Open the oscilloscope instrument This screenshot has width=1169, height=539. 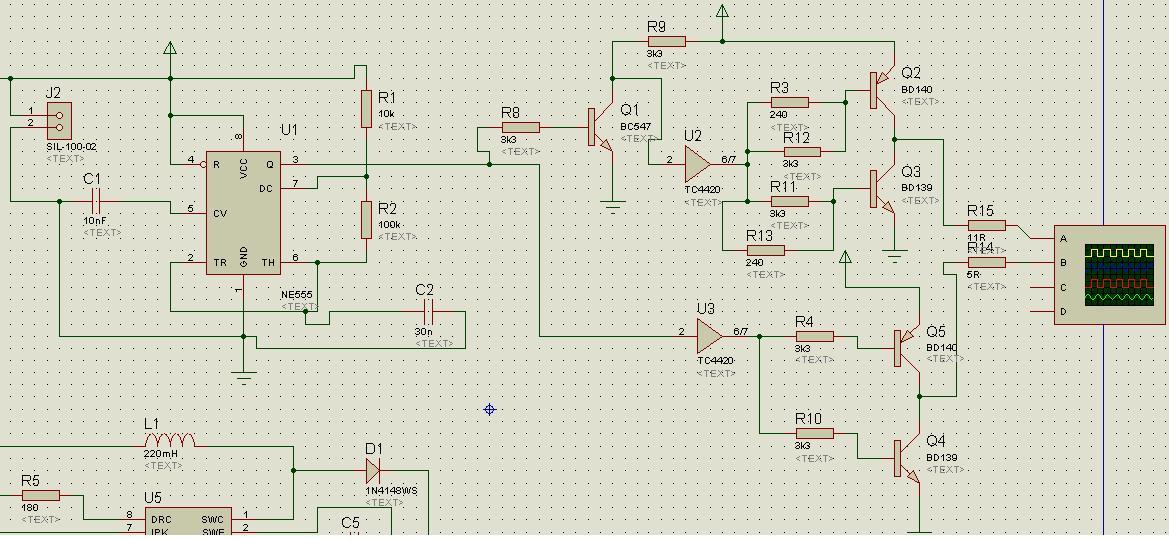[1110, 274]
